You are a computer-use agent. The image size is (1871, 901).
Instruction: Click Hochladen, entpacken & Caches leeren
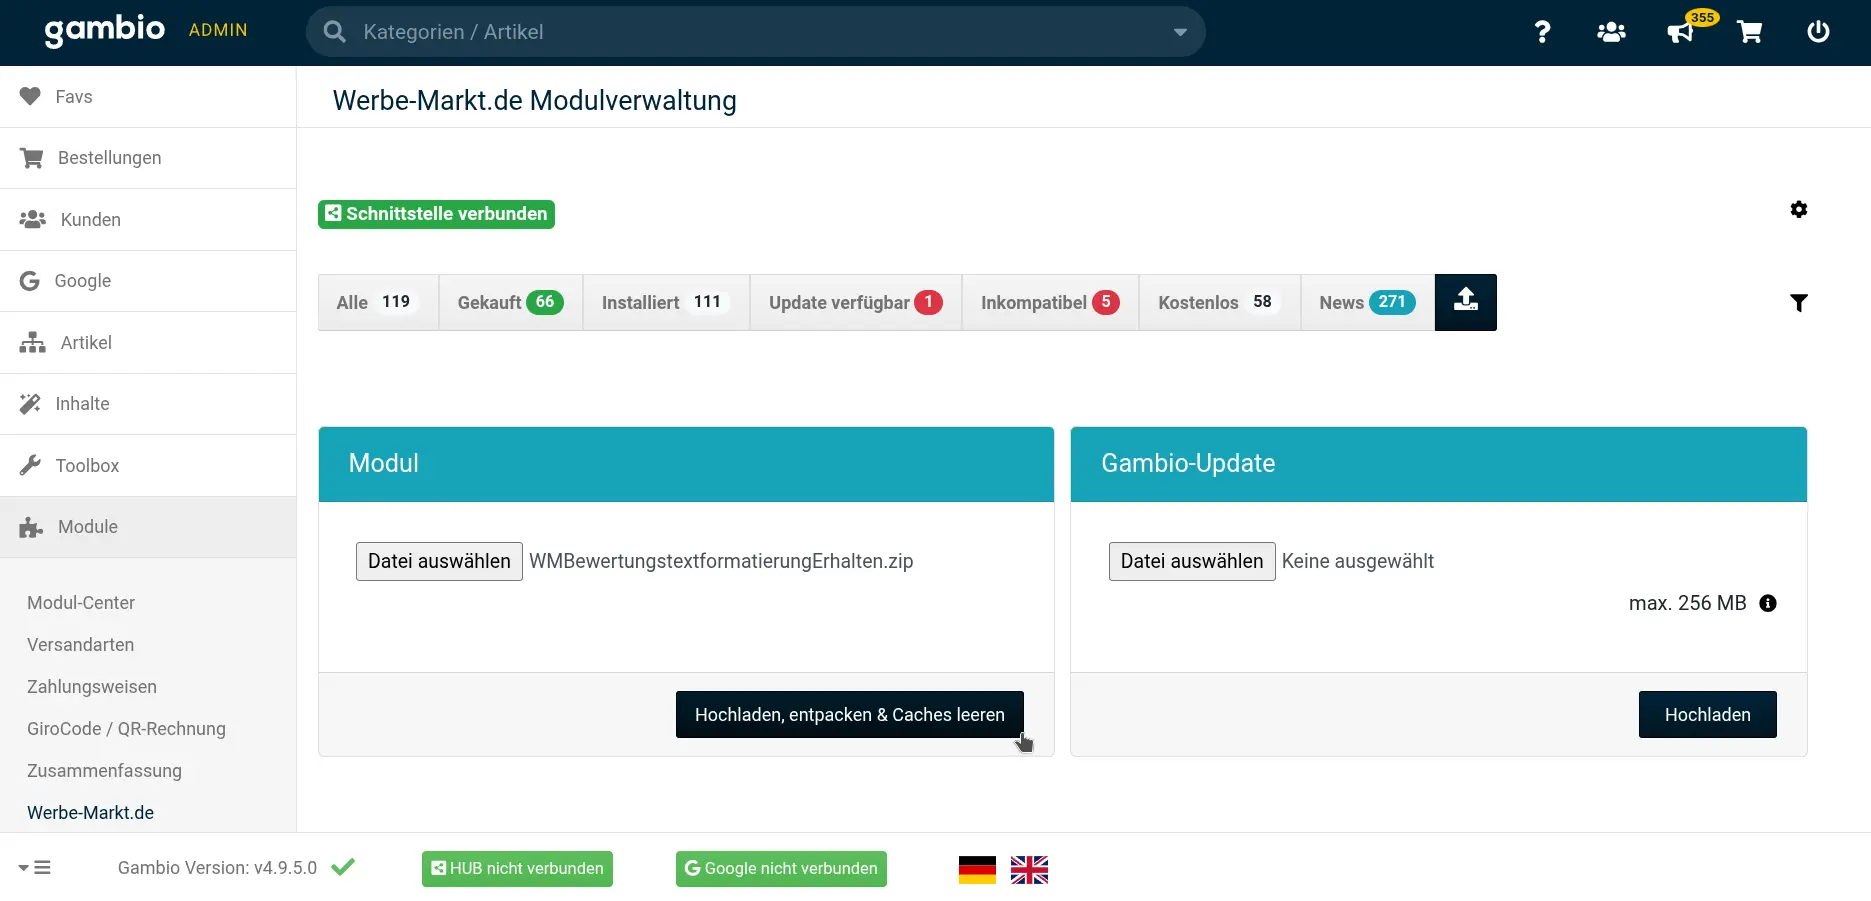[x=850, y=715]
